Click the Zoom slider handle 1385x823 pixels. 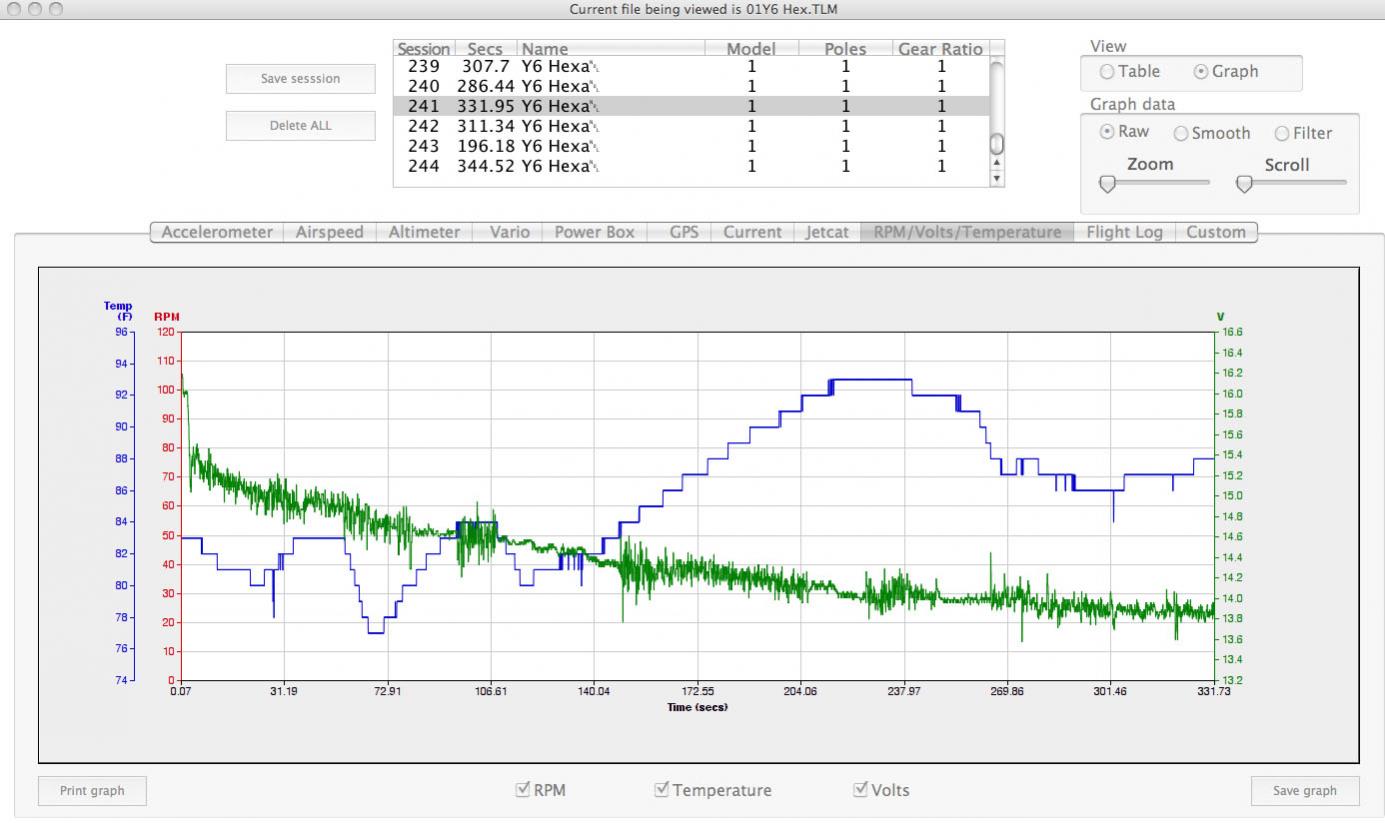pyautogui.click(x=1107, y=184)
